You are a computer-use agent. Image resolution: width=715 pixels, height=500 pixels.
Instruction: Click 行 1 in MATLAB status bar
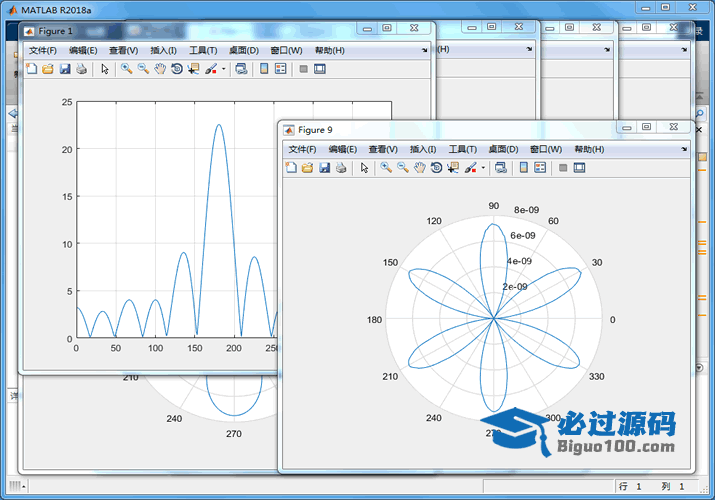[631, 487]
